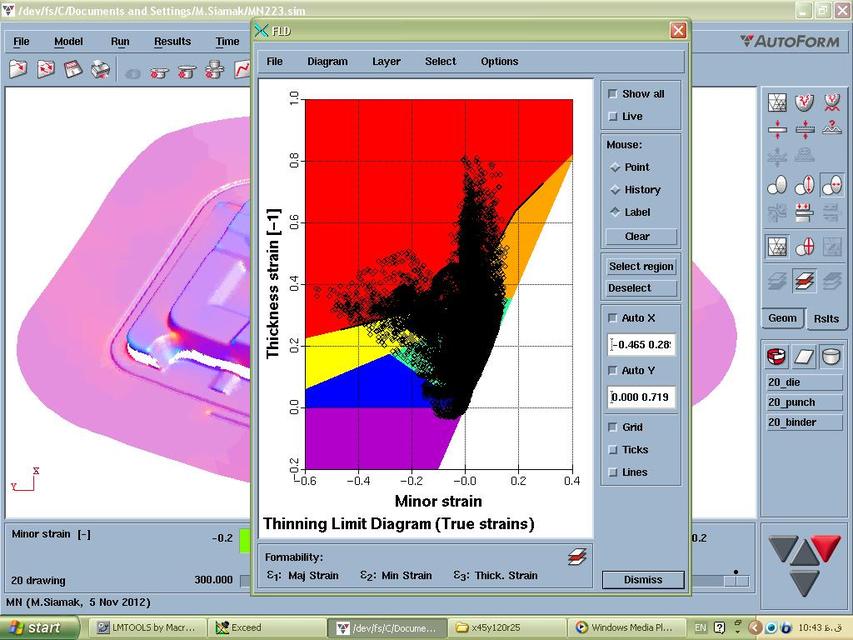This screenshot has width=853, height=640.
Task: Toggle the Live checkbox
Action: tap(613, 116)
